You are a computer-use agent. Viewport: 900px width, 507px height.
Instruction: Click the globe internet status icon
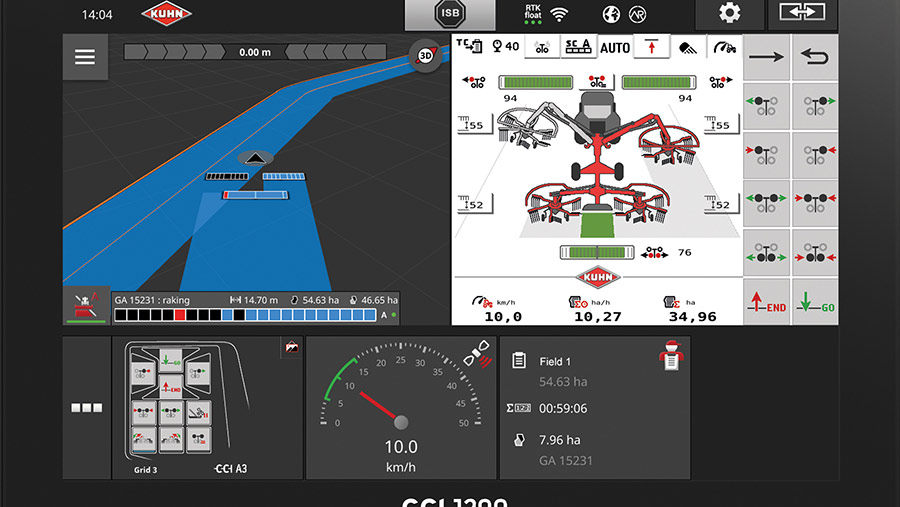611,14
